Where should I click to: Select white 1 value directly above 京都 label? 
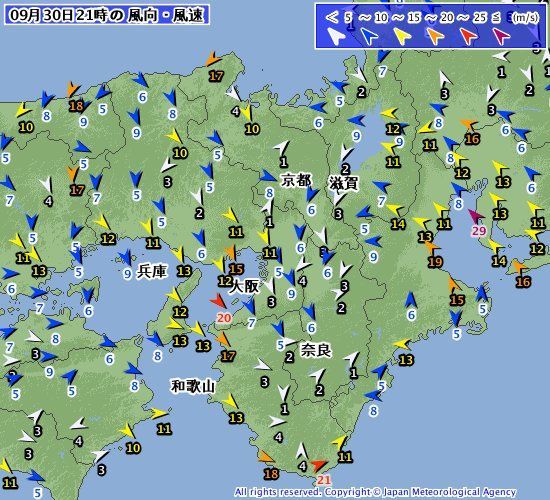click(x=283, y=162)
